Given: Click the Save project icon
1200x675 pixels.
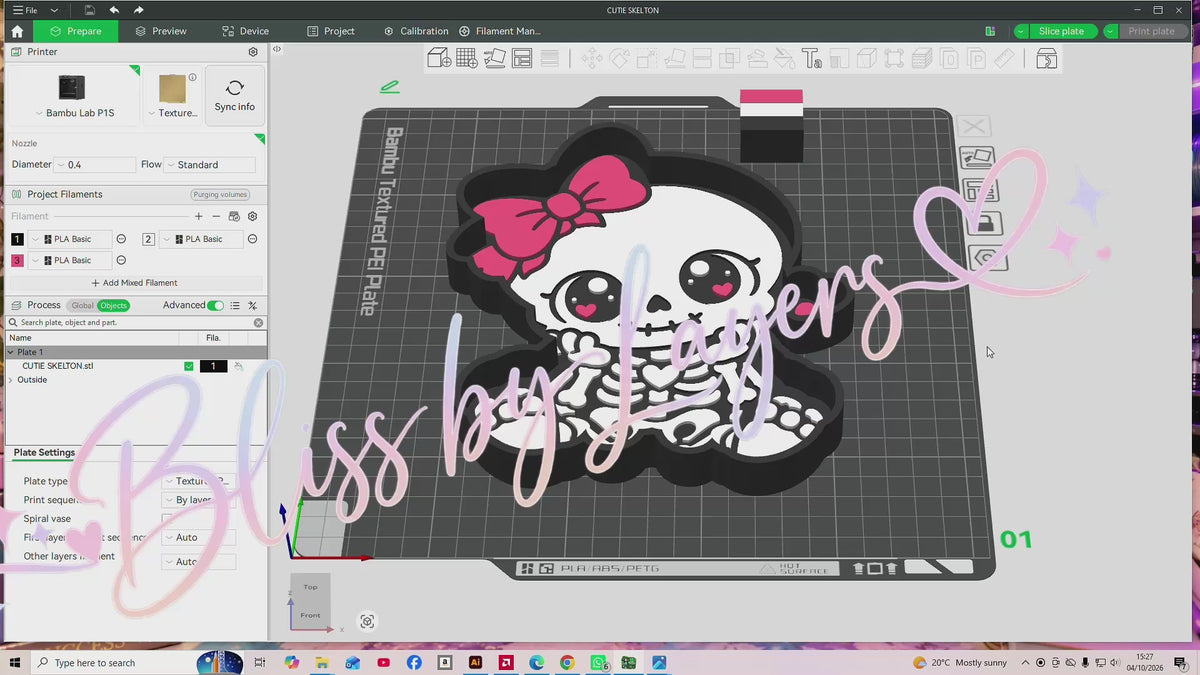Looking at the screenshot, I should [x=90, y=10].
